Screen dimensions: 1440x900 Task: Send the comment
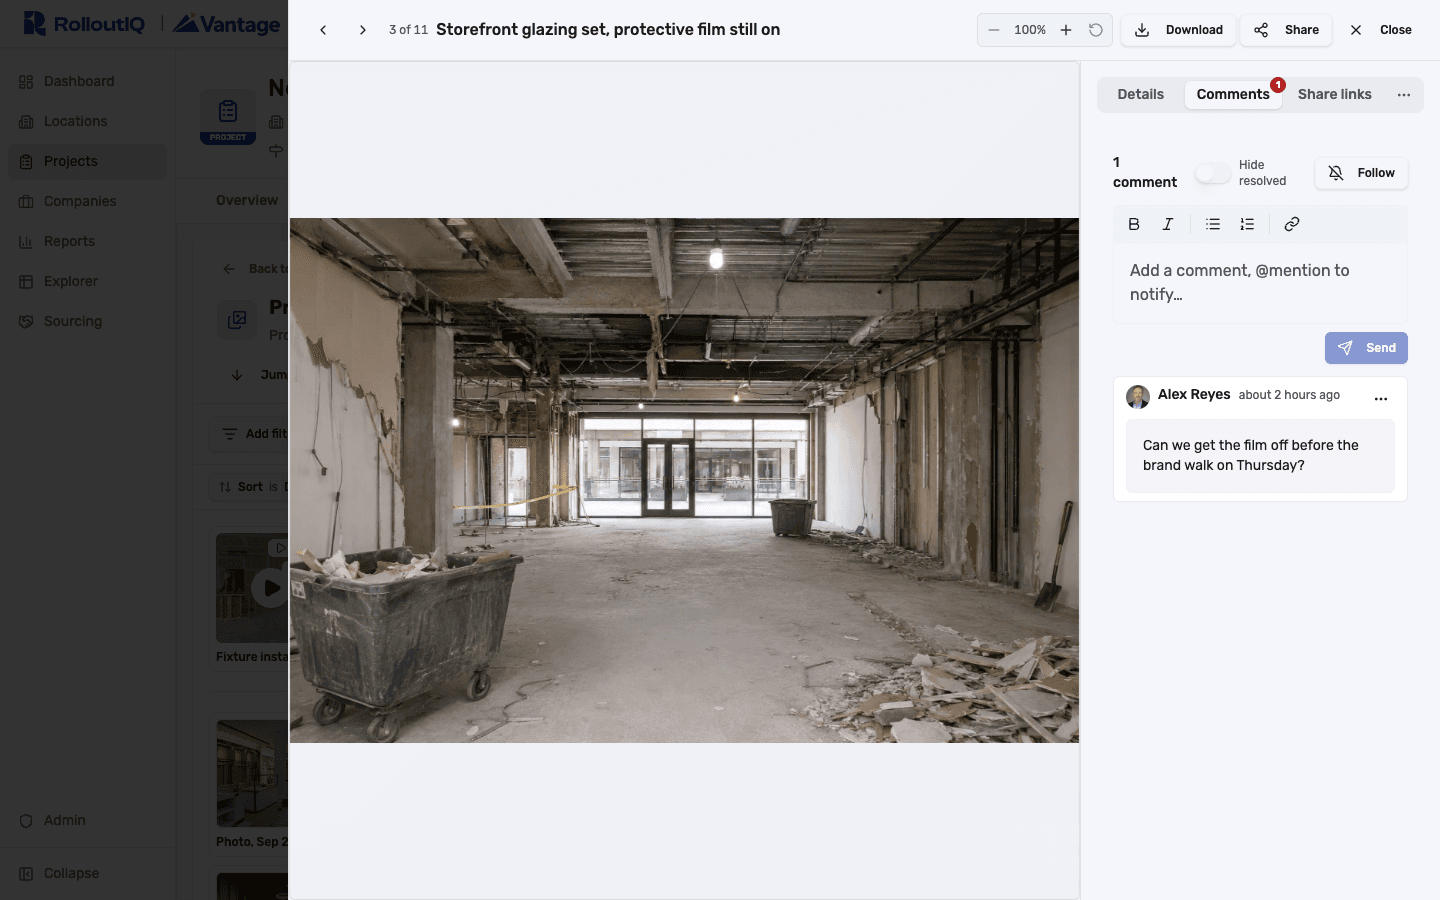(x=1366, y=348)
